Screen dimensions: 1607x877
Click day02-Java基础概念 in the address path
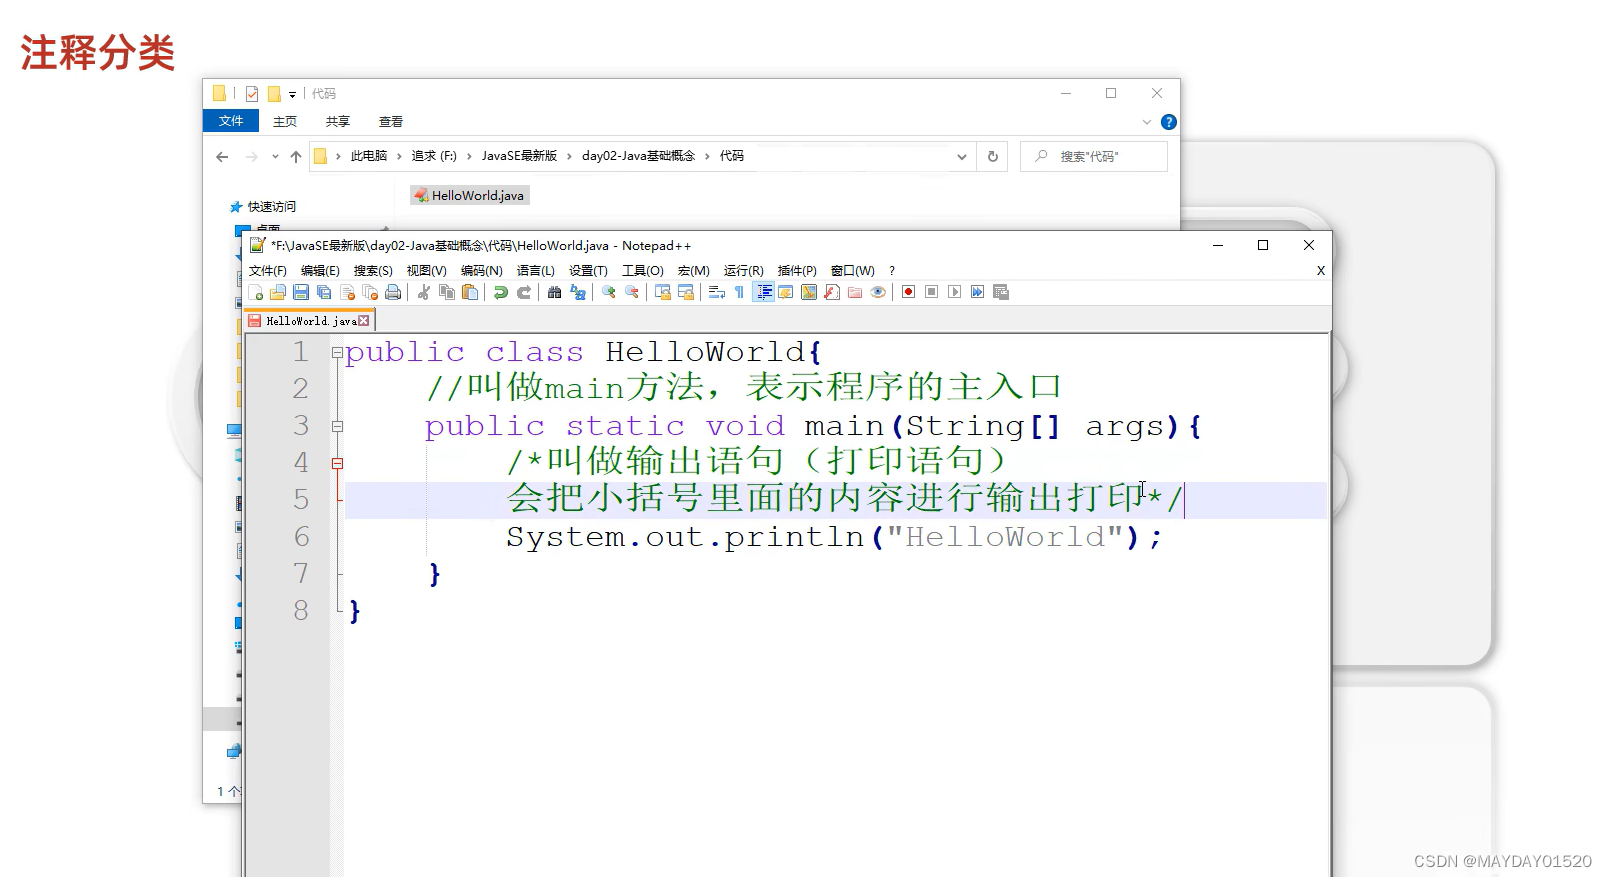point(638,156)
